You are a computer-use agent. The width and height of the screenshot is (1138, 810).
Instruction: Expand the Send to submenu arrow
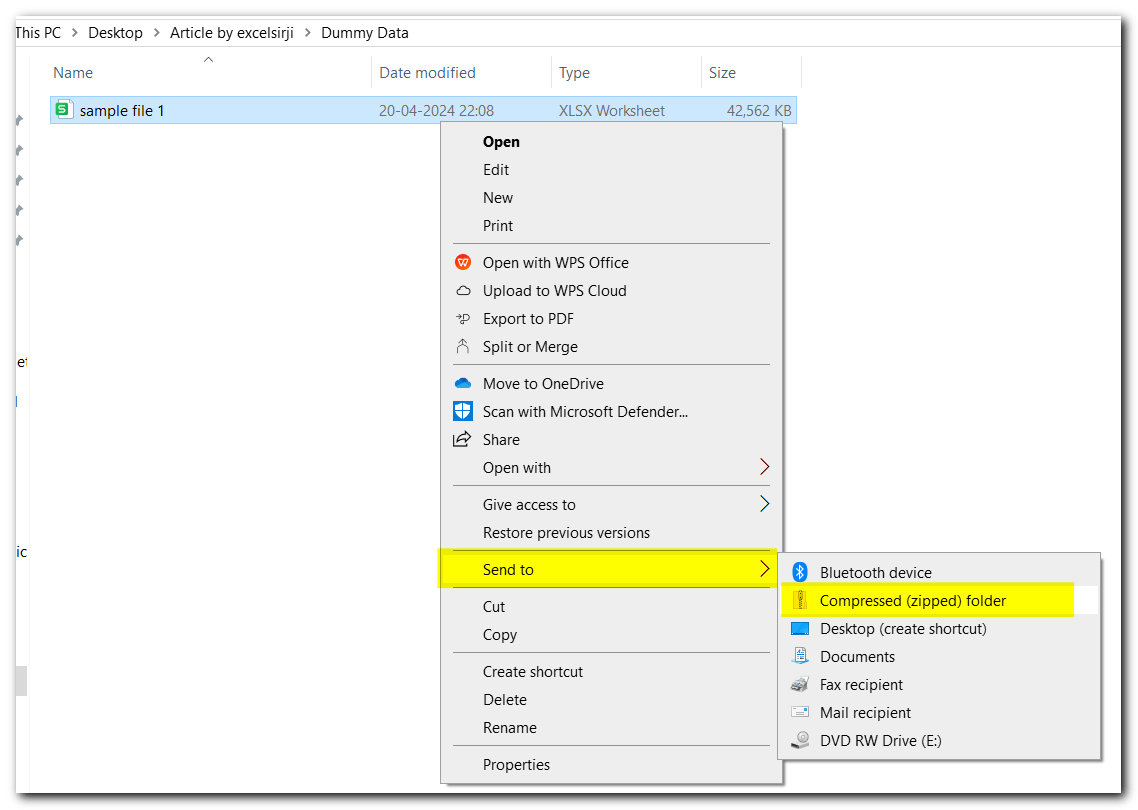coord(765,569)
